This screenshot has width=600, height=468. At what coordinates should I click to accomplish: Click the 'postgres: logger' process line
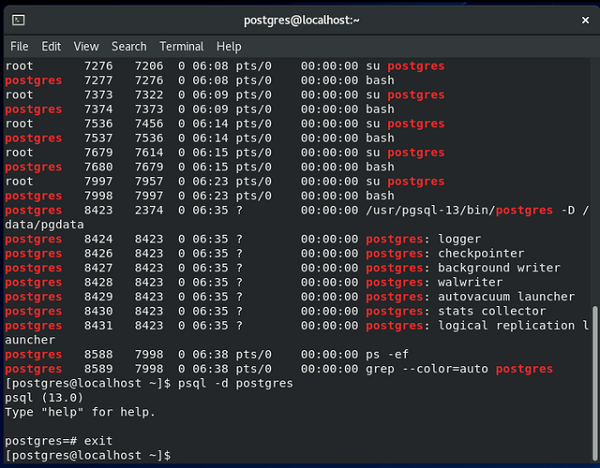coord(243,239)
